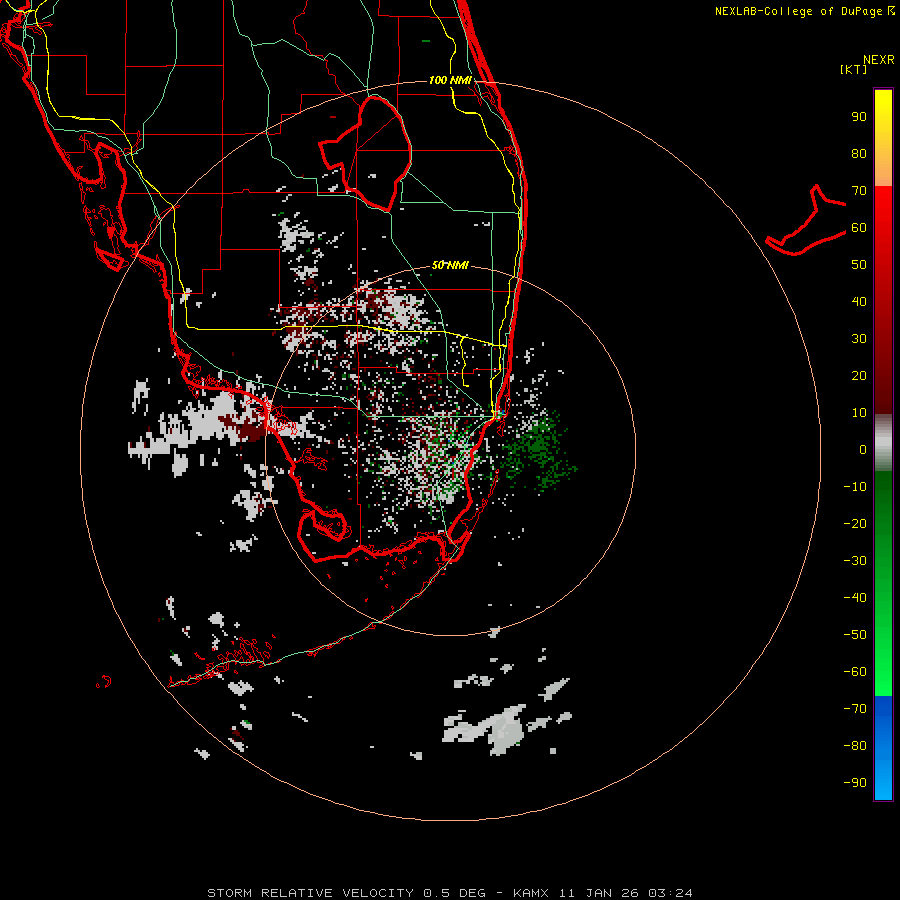Click the "NEXLAB-College of DuPage" credit text

point(798,11)
